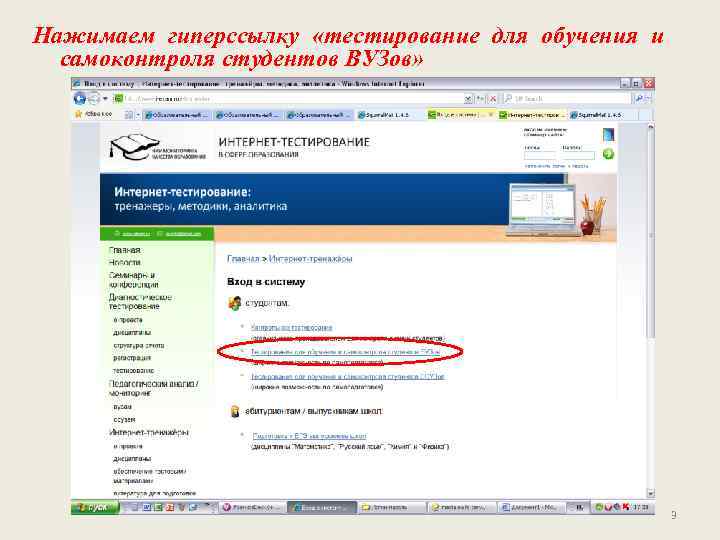The width and height of the screenshot is (720, 540).
Task: Open Новости in left sidebar menu
Action: click(x=124, y=262)
